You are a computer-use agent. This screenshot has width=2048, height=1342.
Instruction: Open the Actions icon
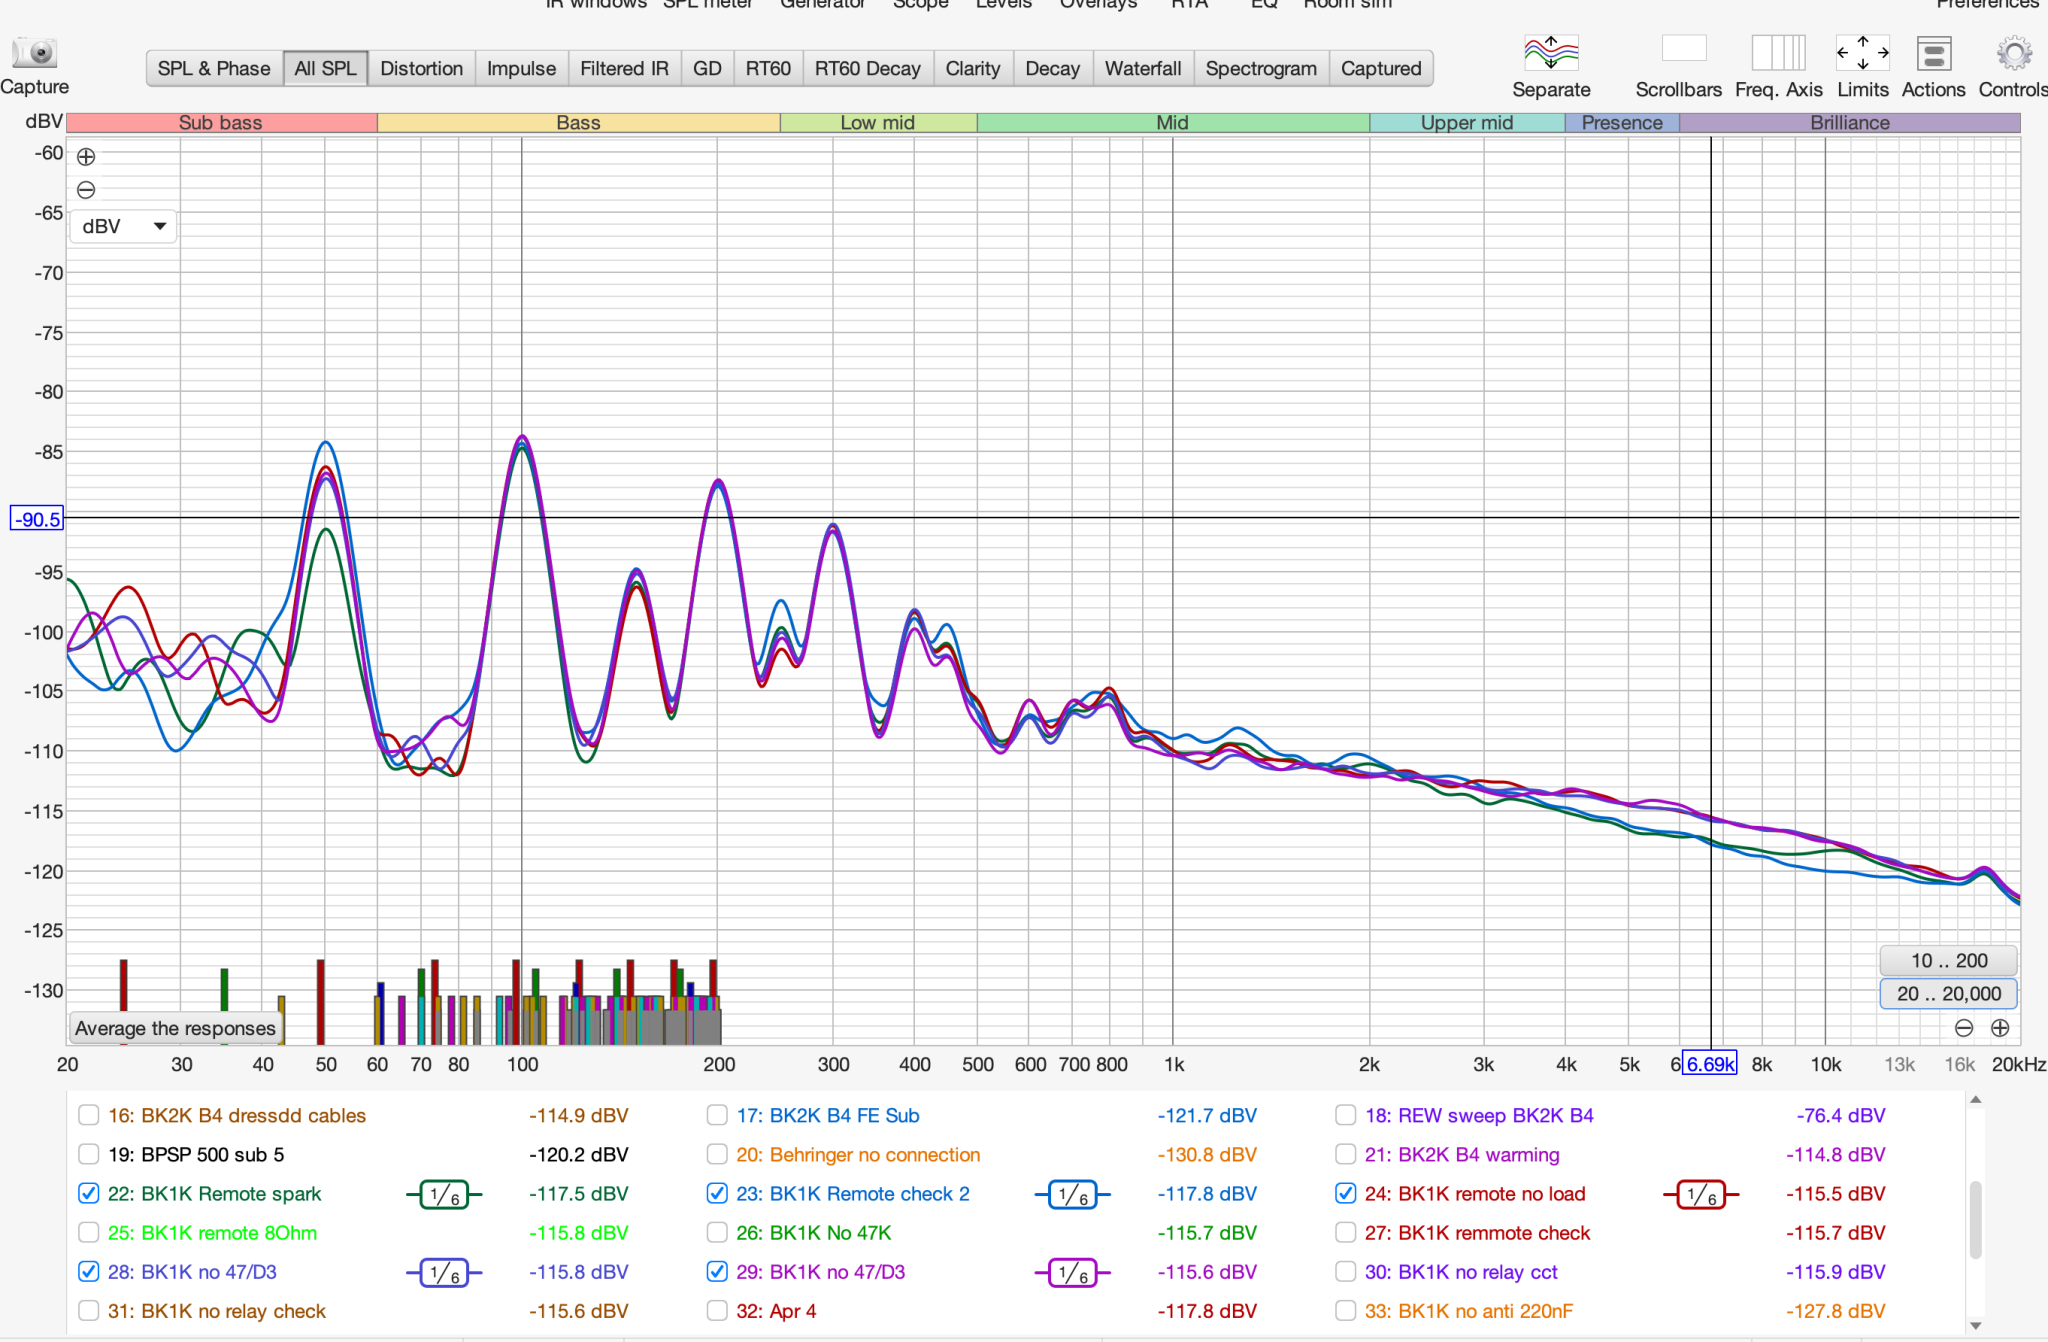coord(1934,53)
